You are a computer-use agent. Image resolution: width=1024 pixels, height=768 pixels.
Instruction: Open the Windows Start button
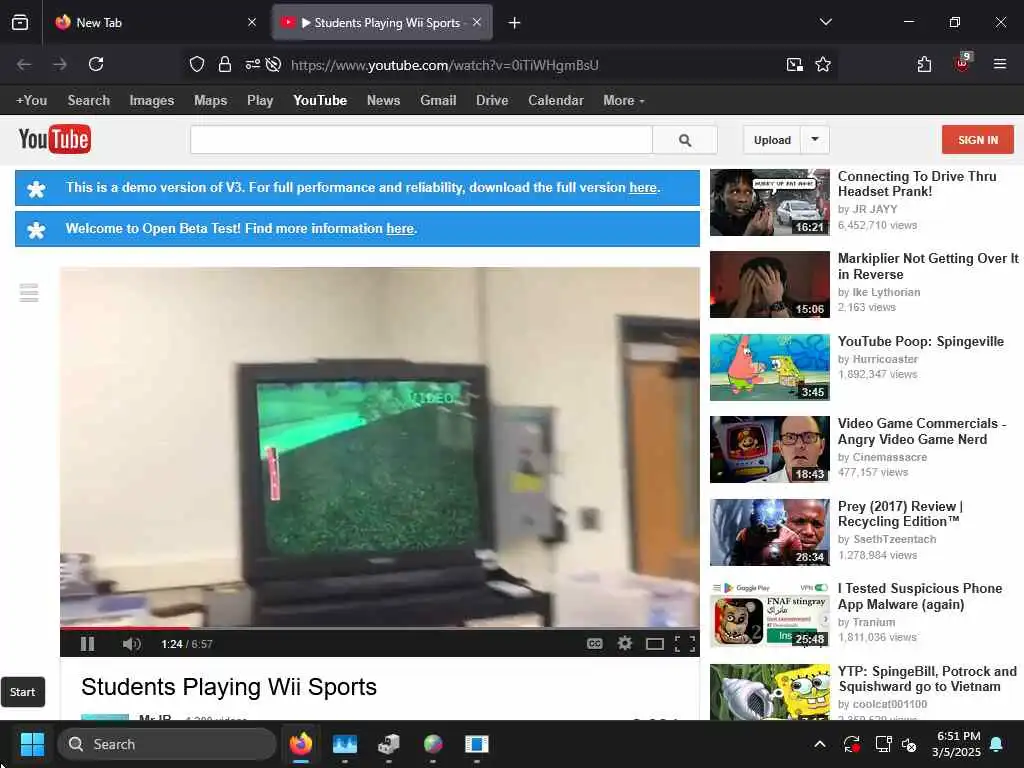pos(32,744)
